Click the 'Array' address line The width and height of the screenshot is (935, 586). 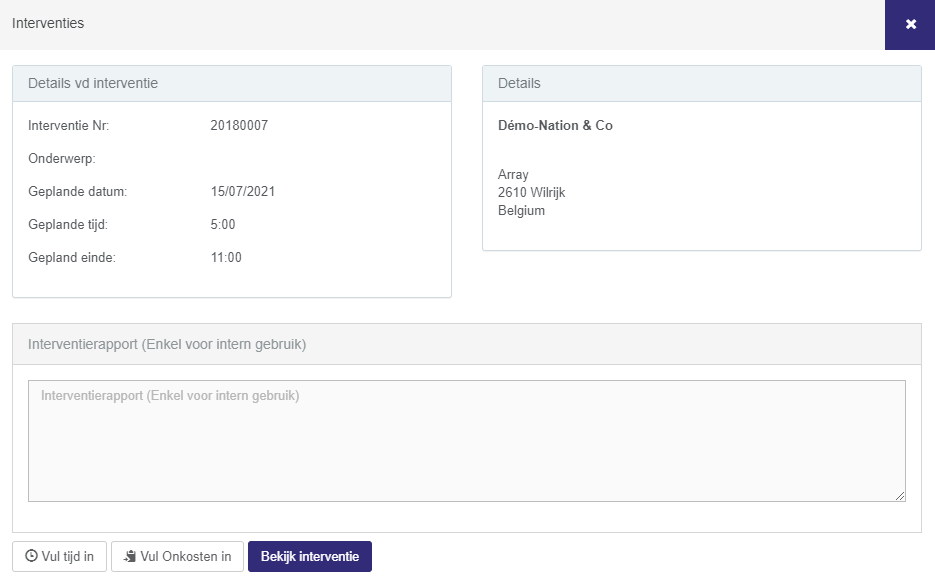click(x=513, y=175)
